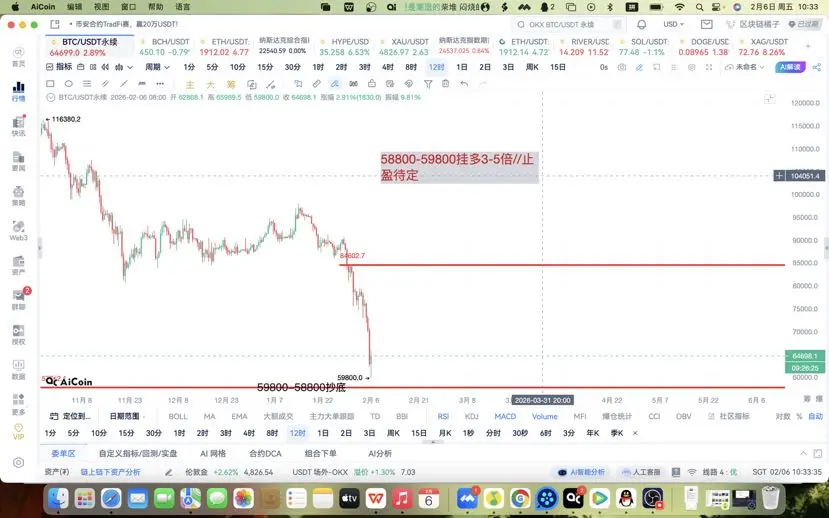Click the 筹 chip distribution icon
This screenshot has width=829, height=518.
coord(231,84)
